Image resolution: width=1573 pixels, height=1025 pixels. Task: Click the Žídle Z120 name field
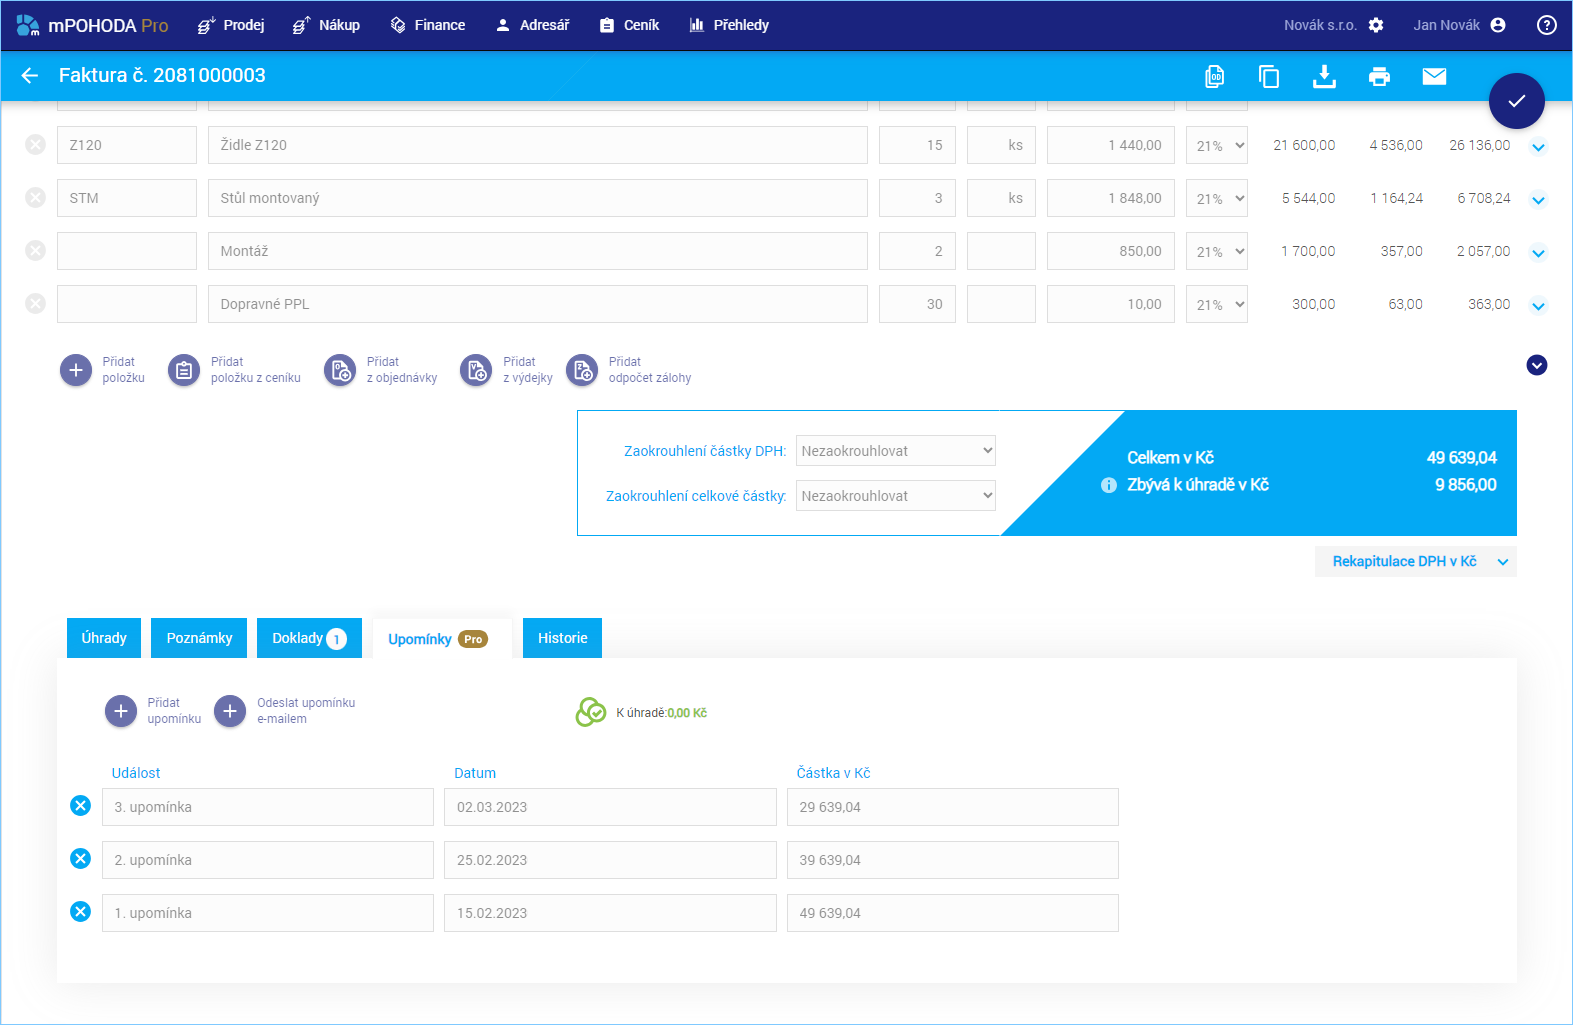[x=538, y=145]
